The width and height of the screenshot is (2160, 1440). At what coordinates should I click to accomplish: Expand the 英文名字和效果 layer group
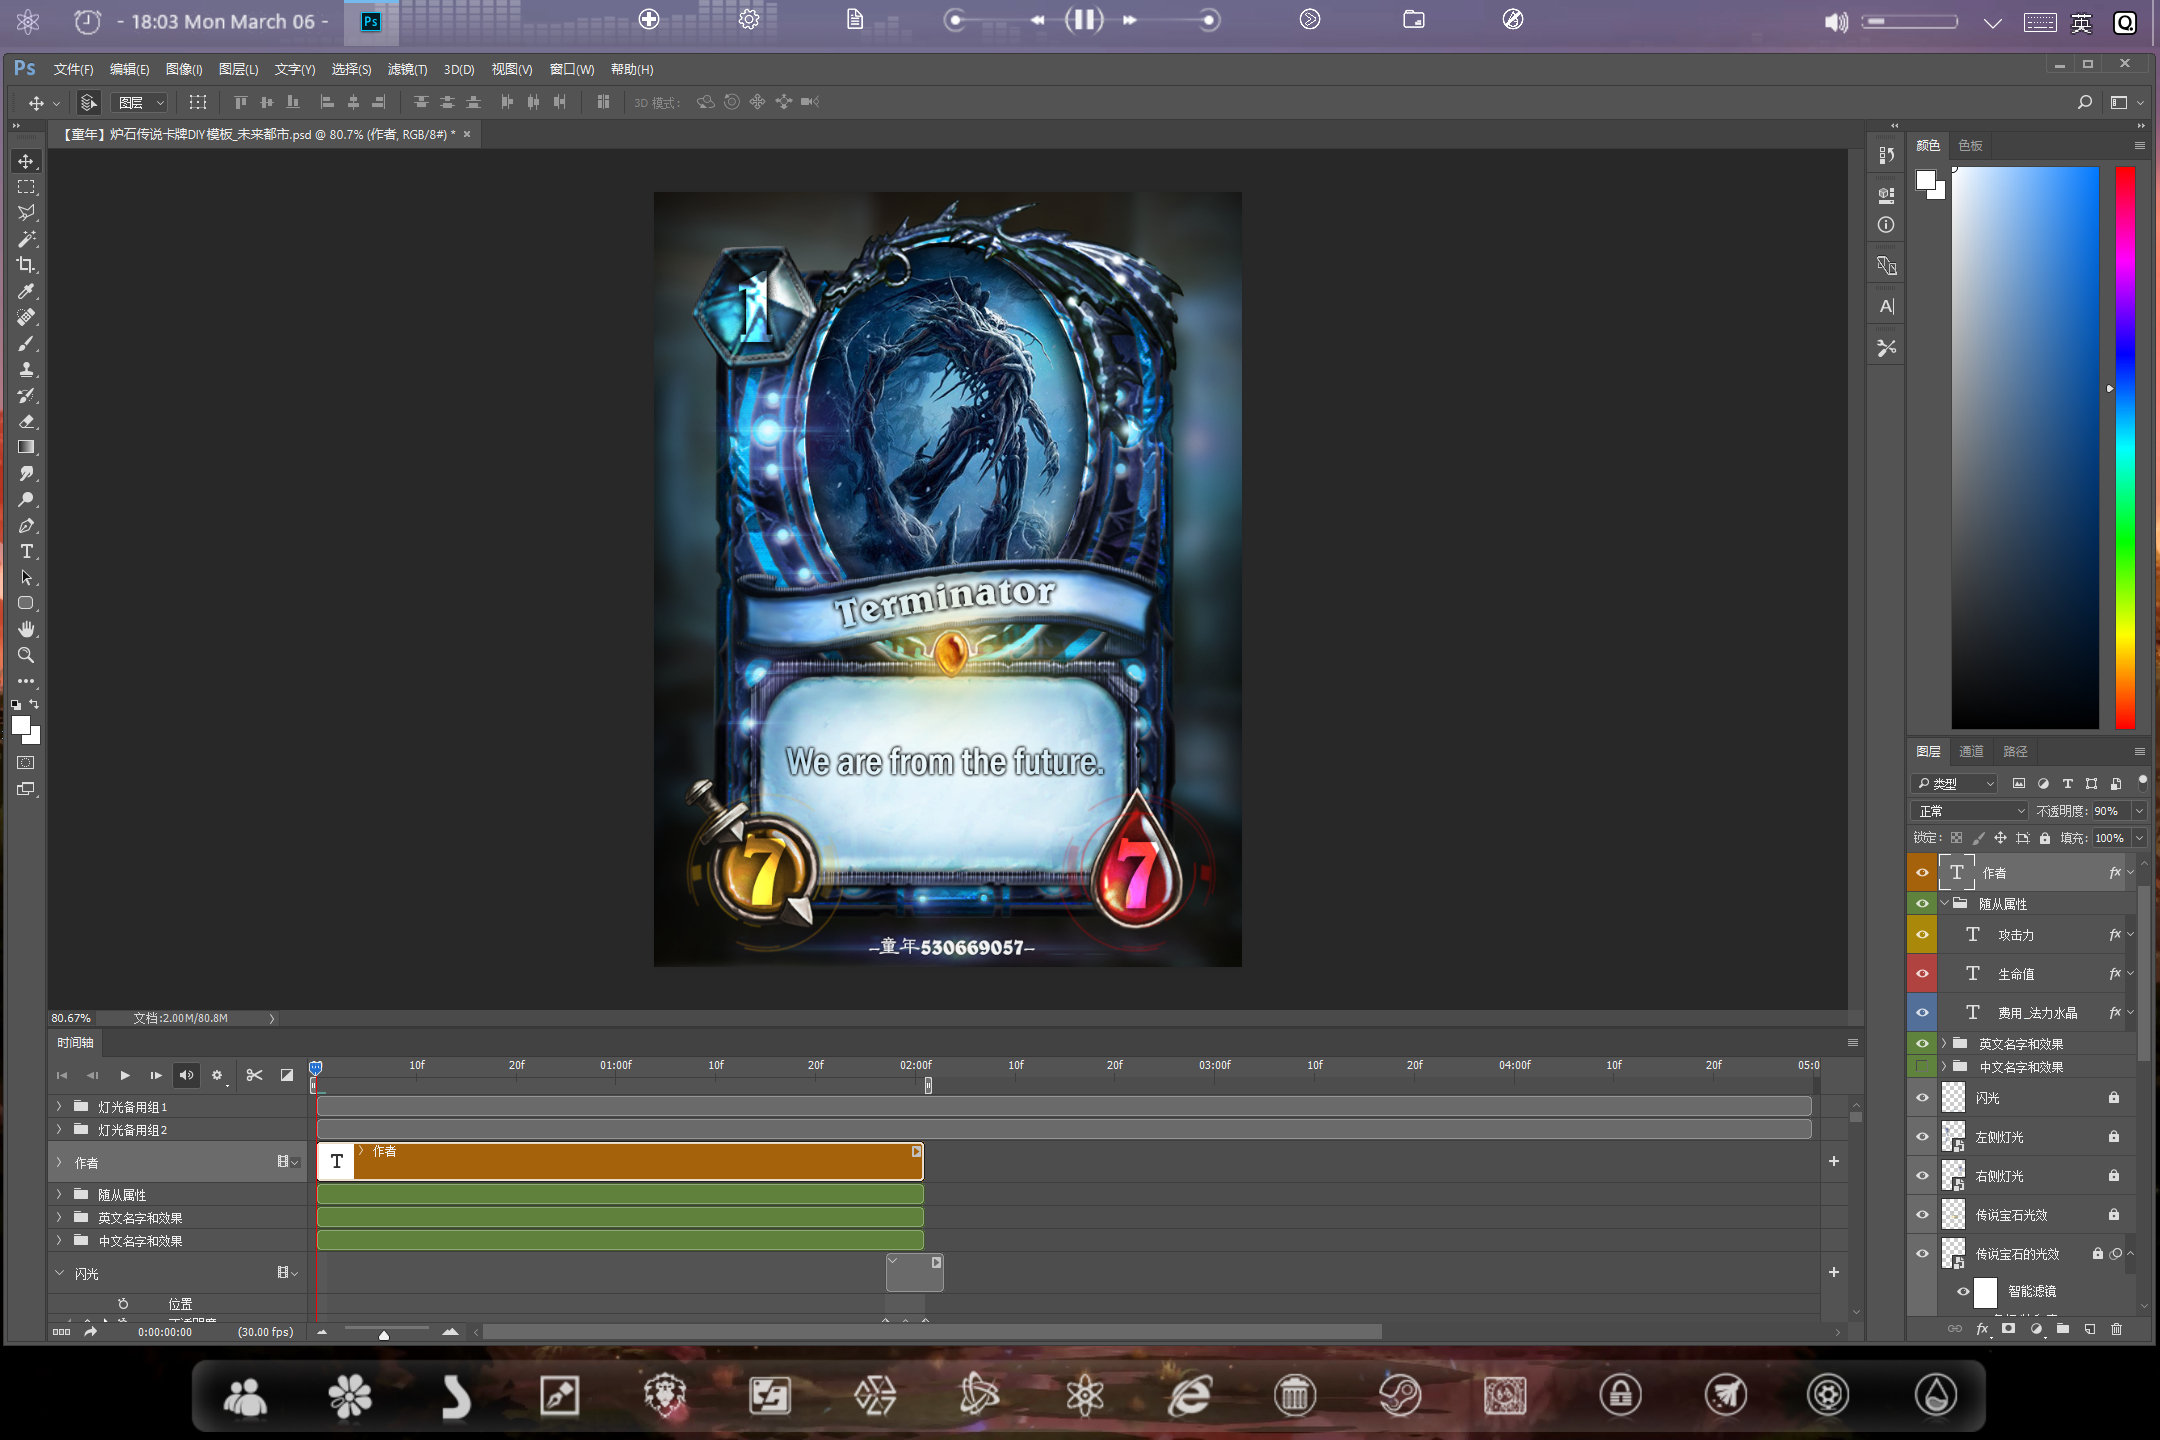click(1944, 1043)
